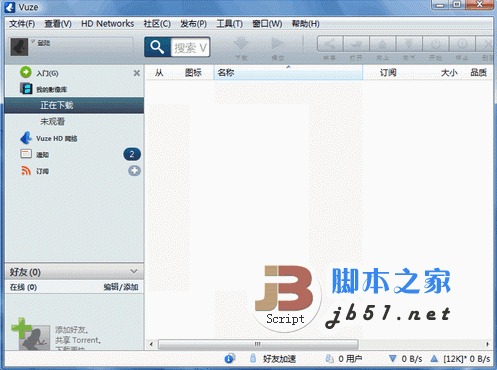This screenshot has height=370, width=497.
Task: Click the download arrow toolbar icon
Action: click(241, 44)
